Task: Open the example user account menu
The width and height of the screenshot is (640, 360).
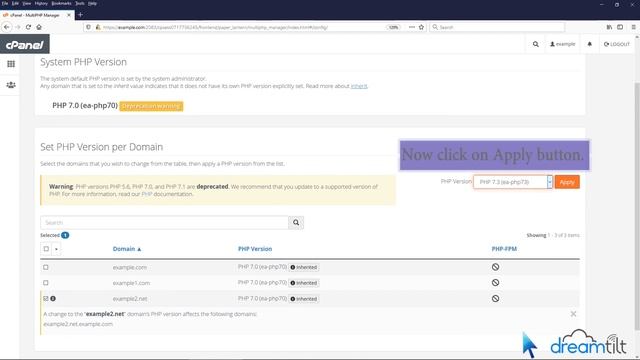Action: point(562,44)
